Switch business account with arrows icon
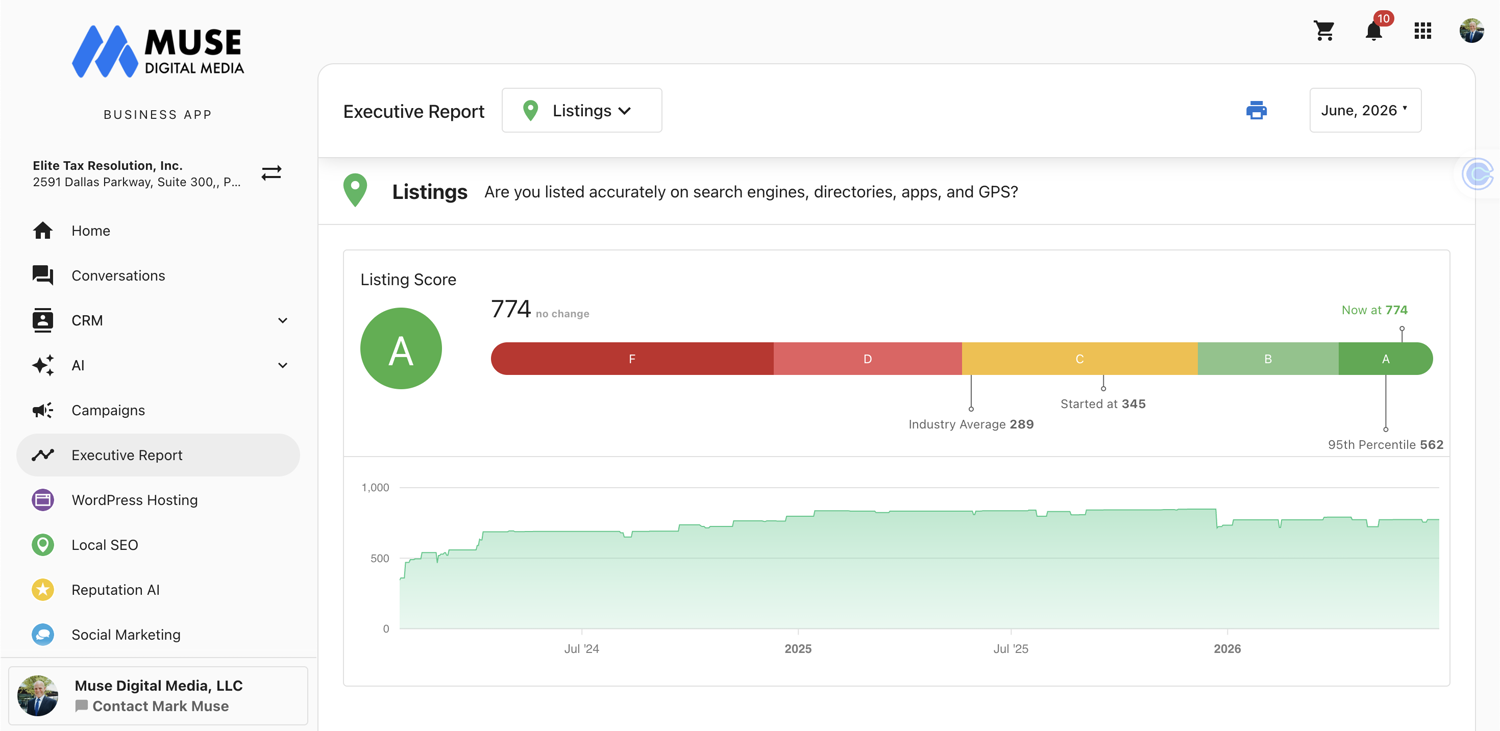Image resolution: width=1500 pixels, height=731 pixels. 271,173
